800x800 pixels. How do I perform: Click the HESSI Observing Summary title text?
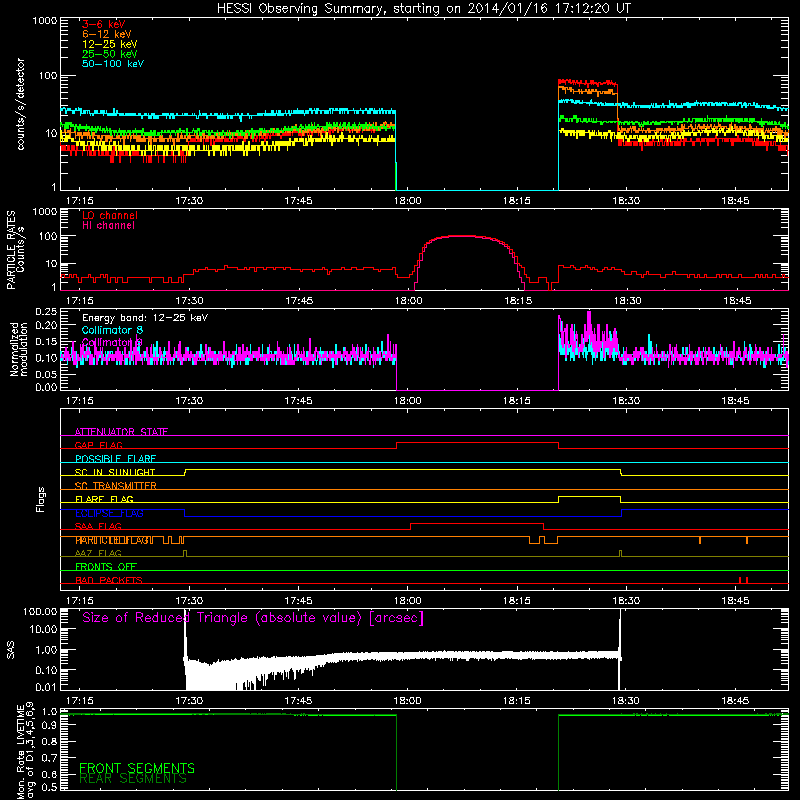(424, 9)
